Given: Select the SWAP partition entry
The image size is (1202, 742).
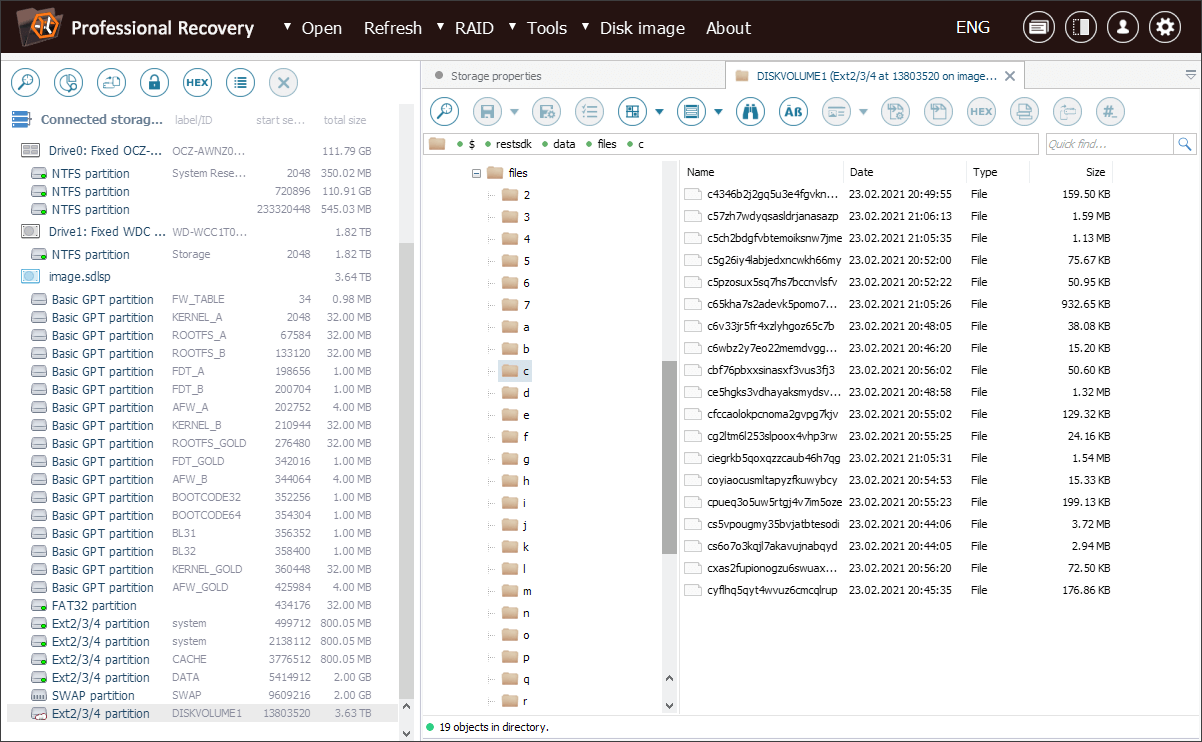Looking at the screenshot, I should [201, 696].
